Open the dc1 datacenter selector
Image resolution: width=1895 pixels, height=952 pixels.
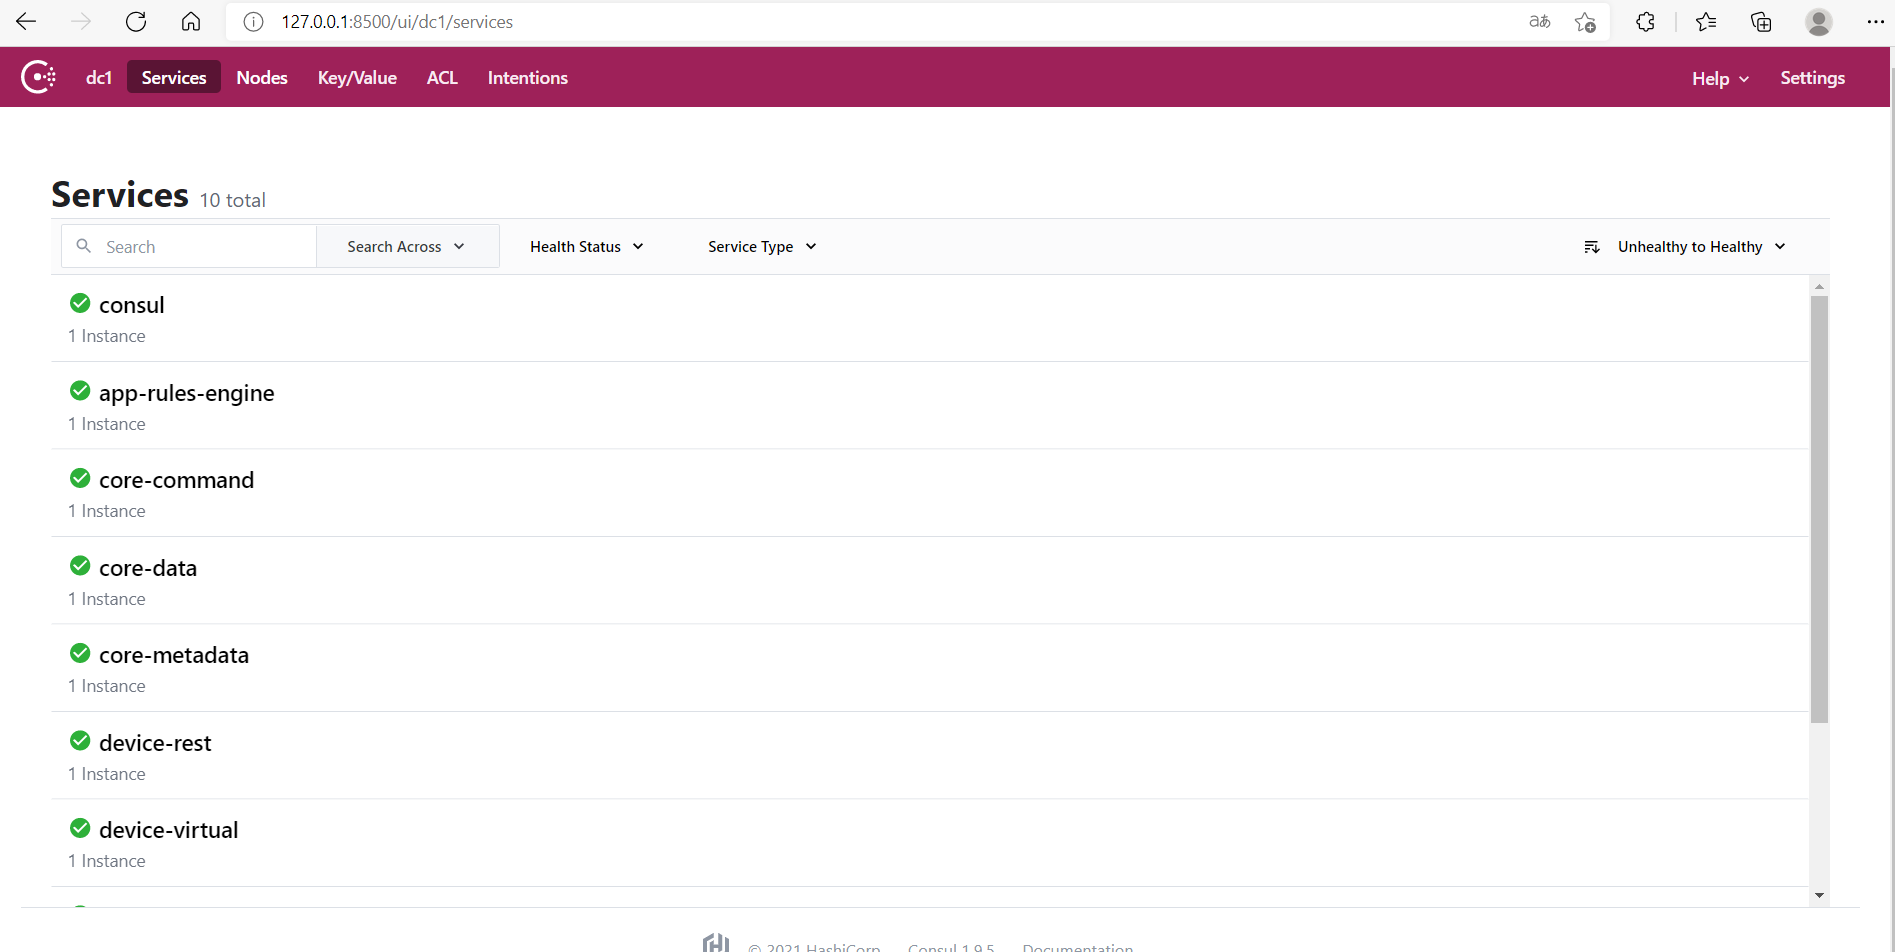click(x=99, y=77)
